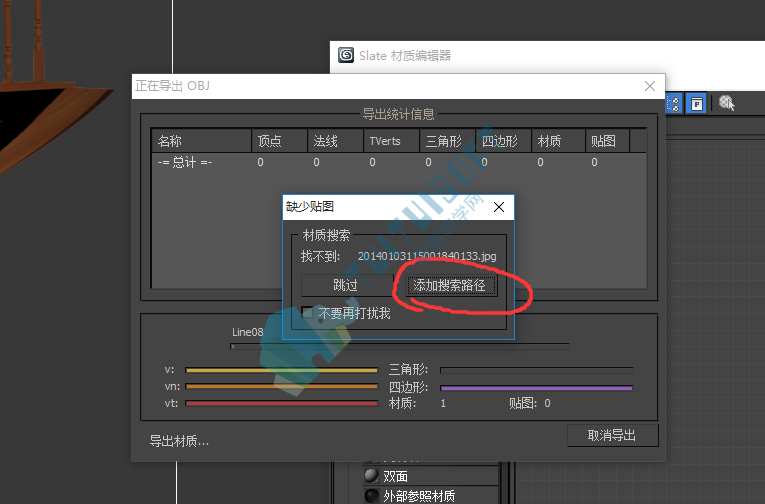This screenshot has width=765, height=504.
Task: Close the 缺少贴图 dialog
Action: click(499, 207)
